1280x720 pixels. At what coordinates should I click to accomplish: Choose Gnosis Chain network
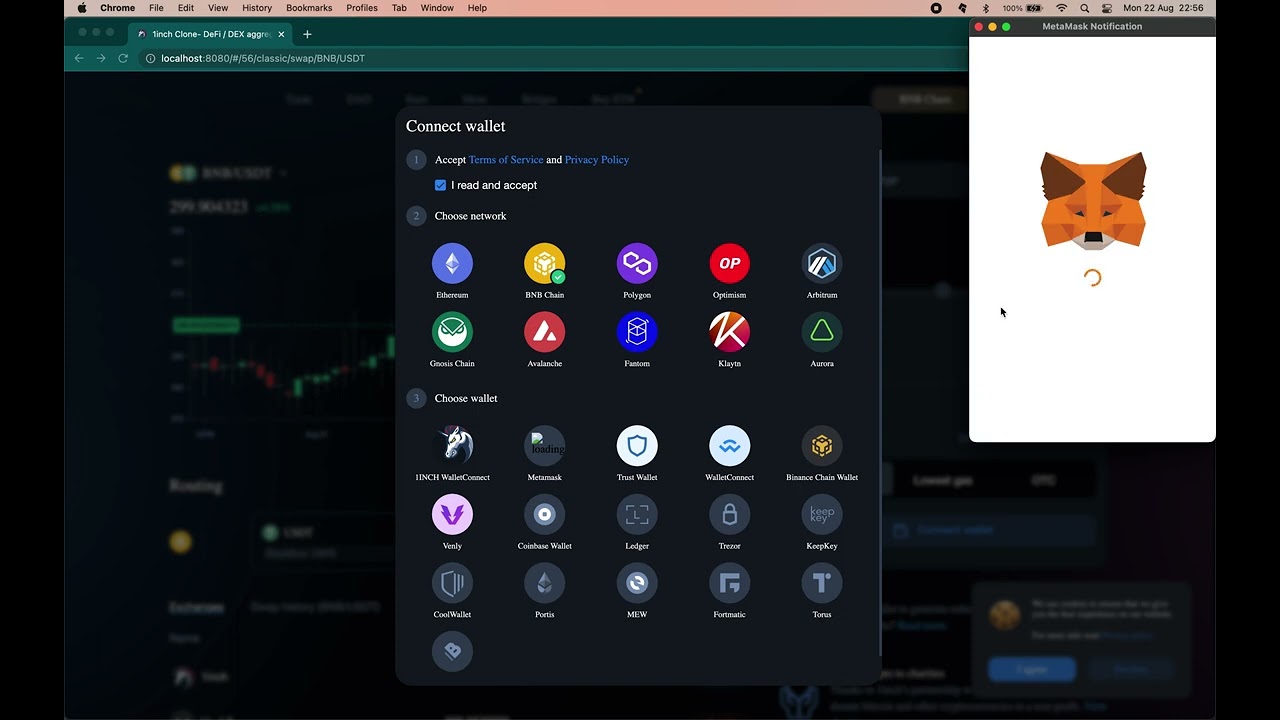[452, 332]
